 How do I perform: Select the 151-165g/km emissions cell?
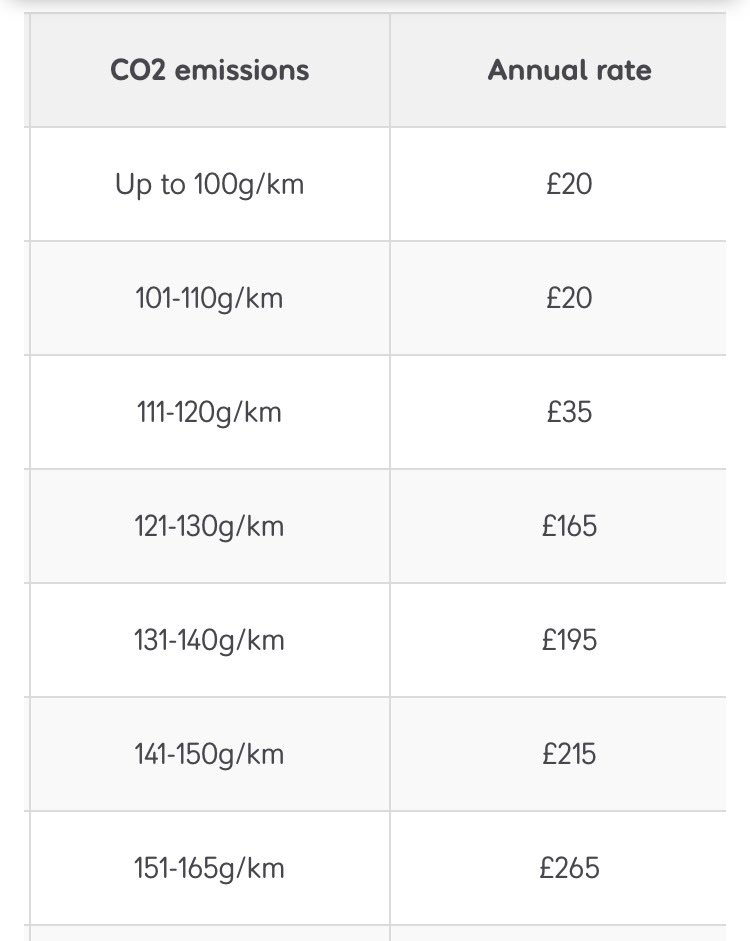click(x=209, y=868)
